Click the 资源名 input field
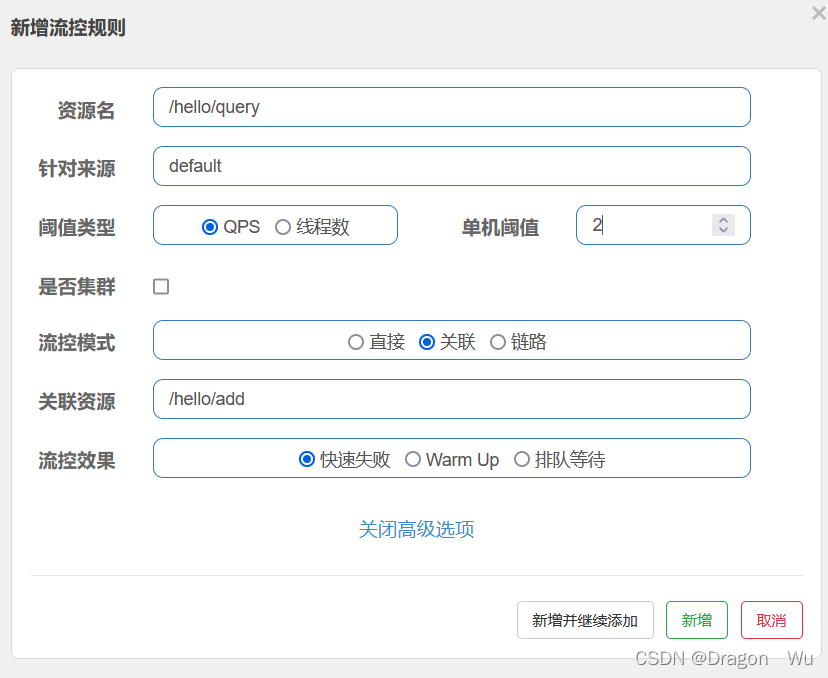This screenshot has width=828, height=678. (x=451, y=107)
